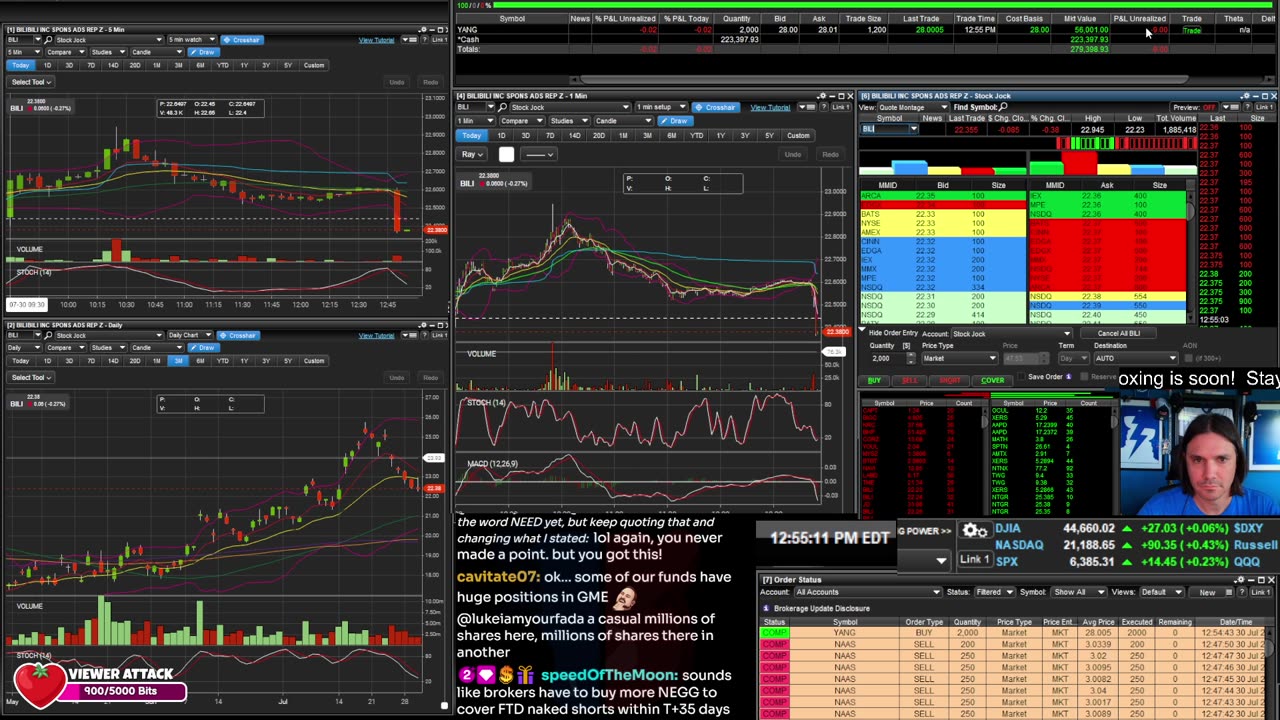This screenshot has height=720, width=1280.
Task: Select 1D tab in 1 Min chart
Action: click(x=501, y=135)
